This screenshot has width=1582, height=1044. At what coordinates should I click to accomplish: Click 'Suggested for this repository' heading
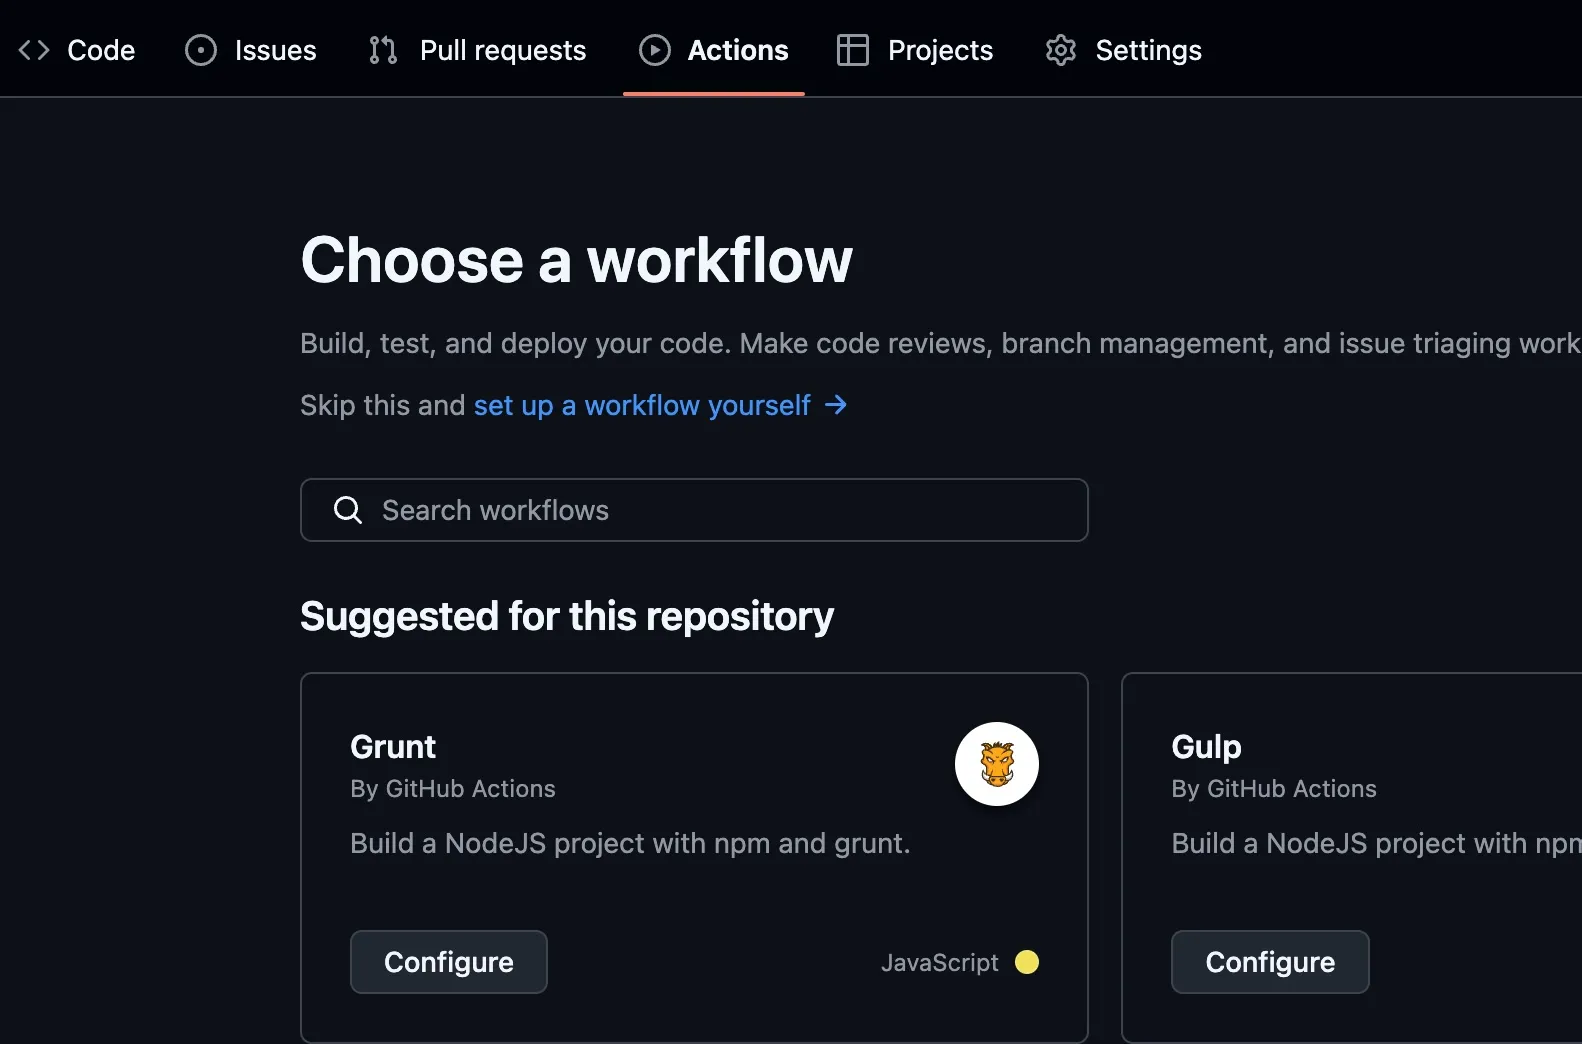click(567, 617)
